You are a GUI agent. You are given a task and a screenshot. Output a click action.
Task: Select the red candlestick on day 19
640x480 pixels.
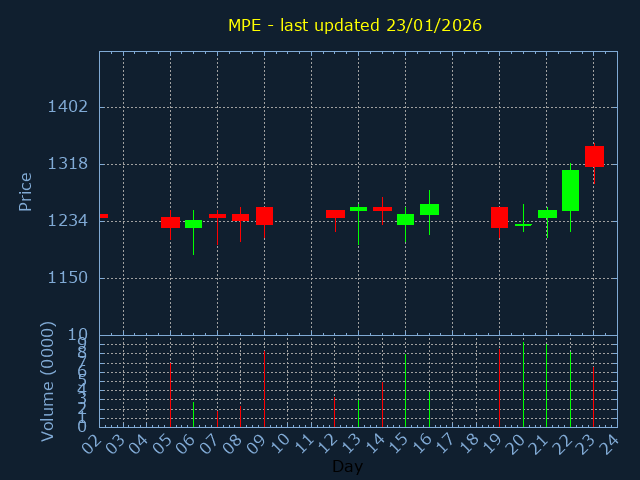[499, 217]
